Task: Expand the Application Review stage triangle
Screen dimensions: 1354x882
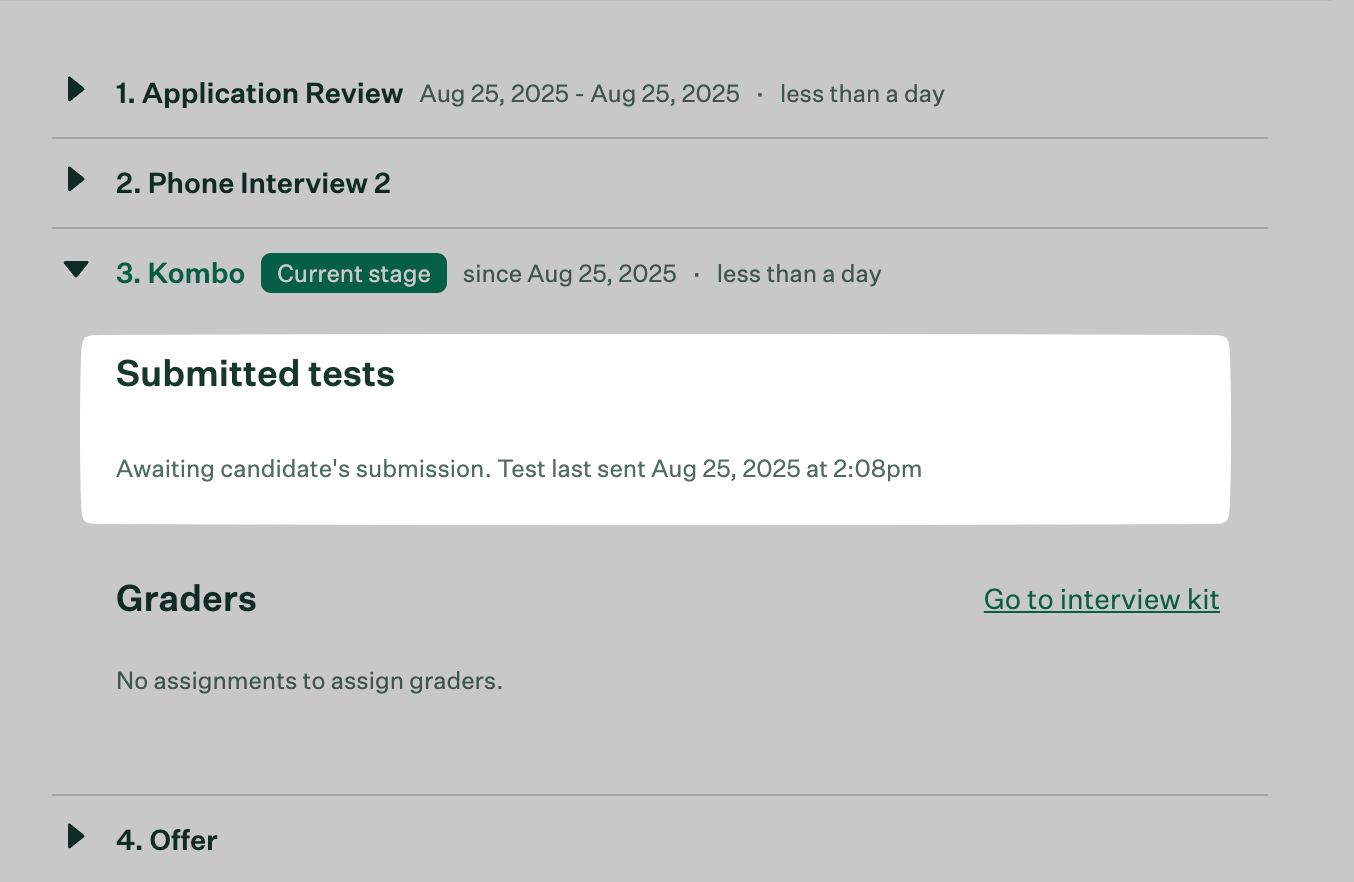Action: coord(76,90)
